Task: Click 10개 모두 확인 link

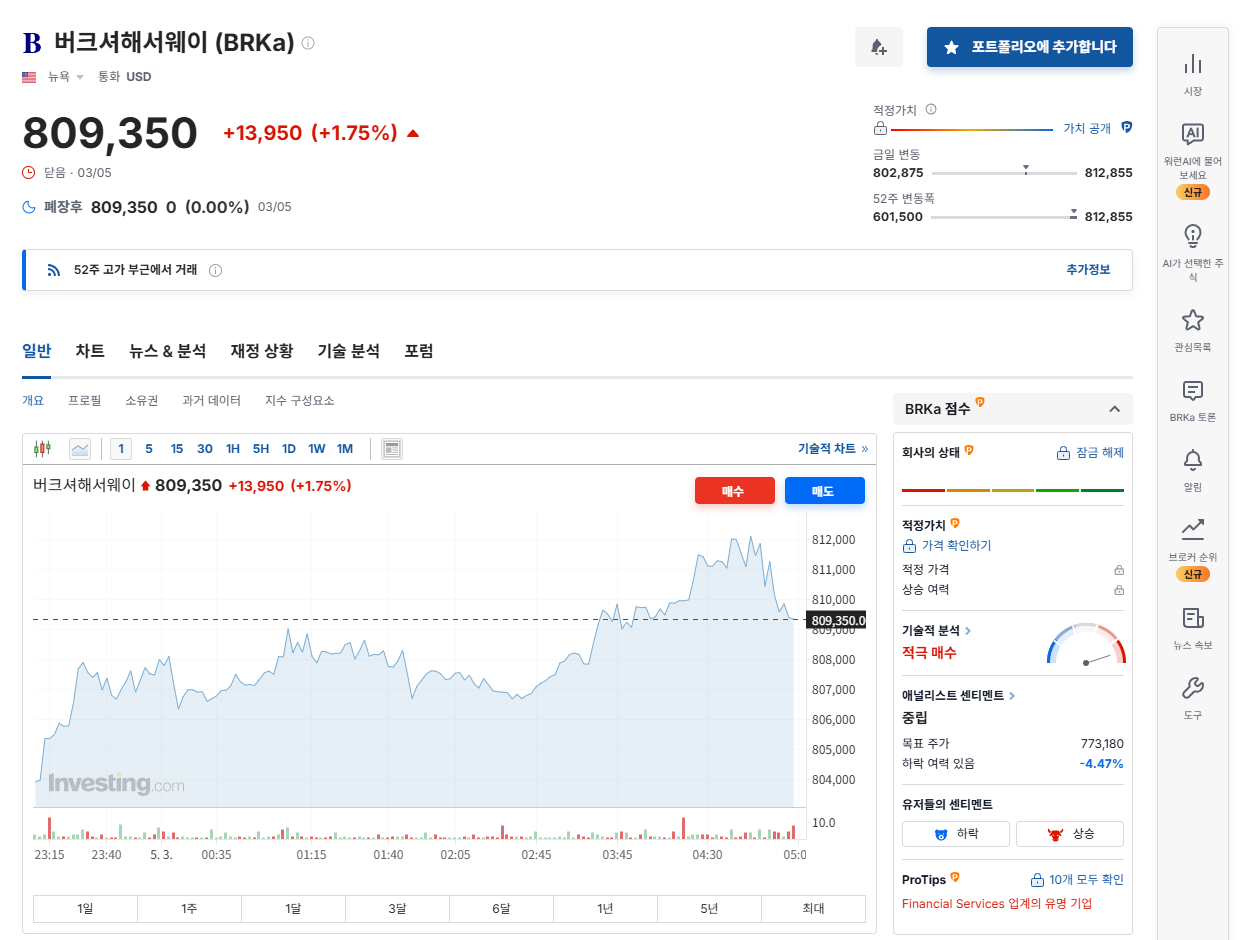Action: click(x=1077, y=880)
